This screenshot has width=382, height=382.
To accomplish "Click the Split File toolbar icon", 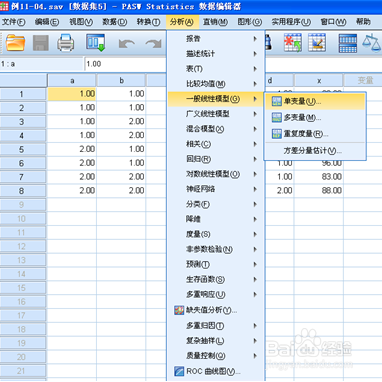I will tap(348, 43).
